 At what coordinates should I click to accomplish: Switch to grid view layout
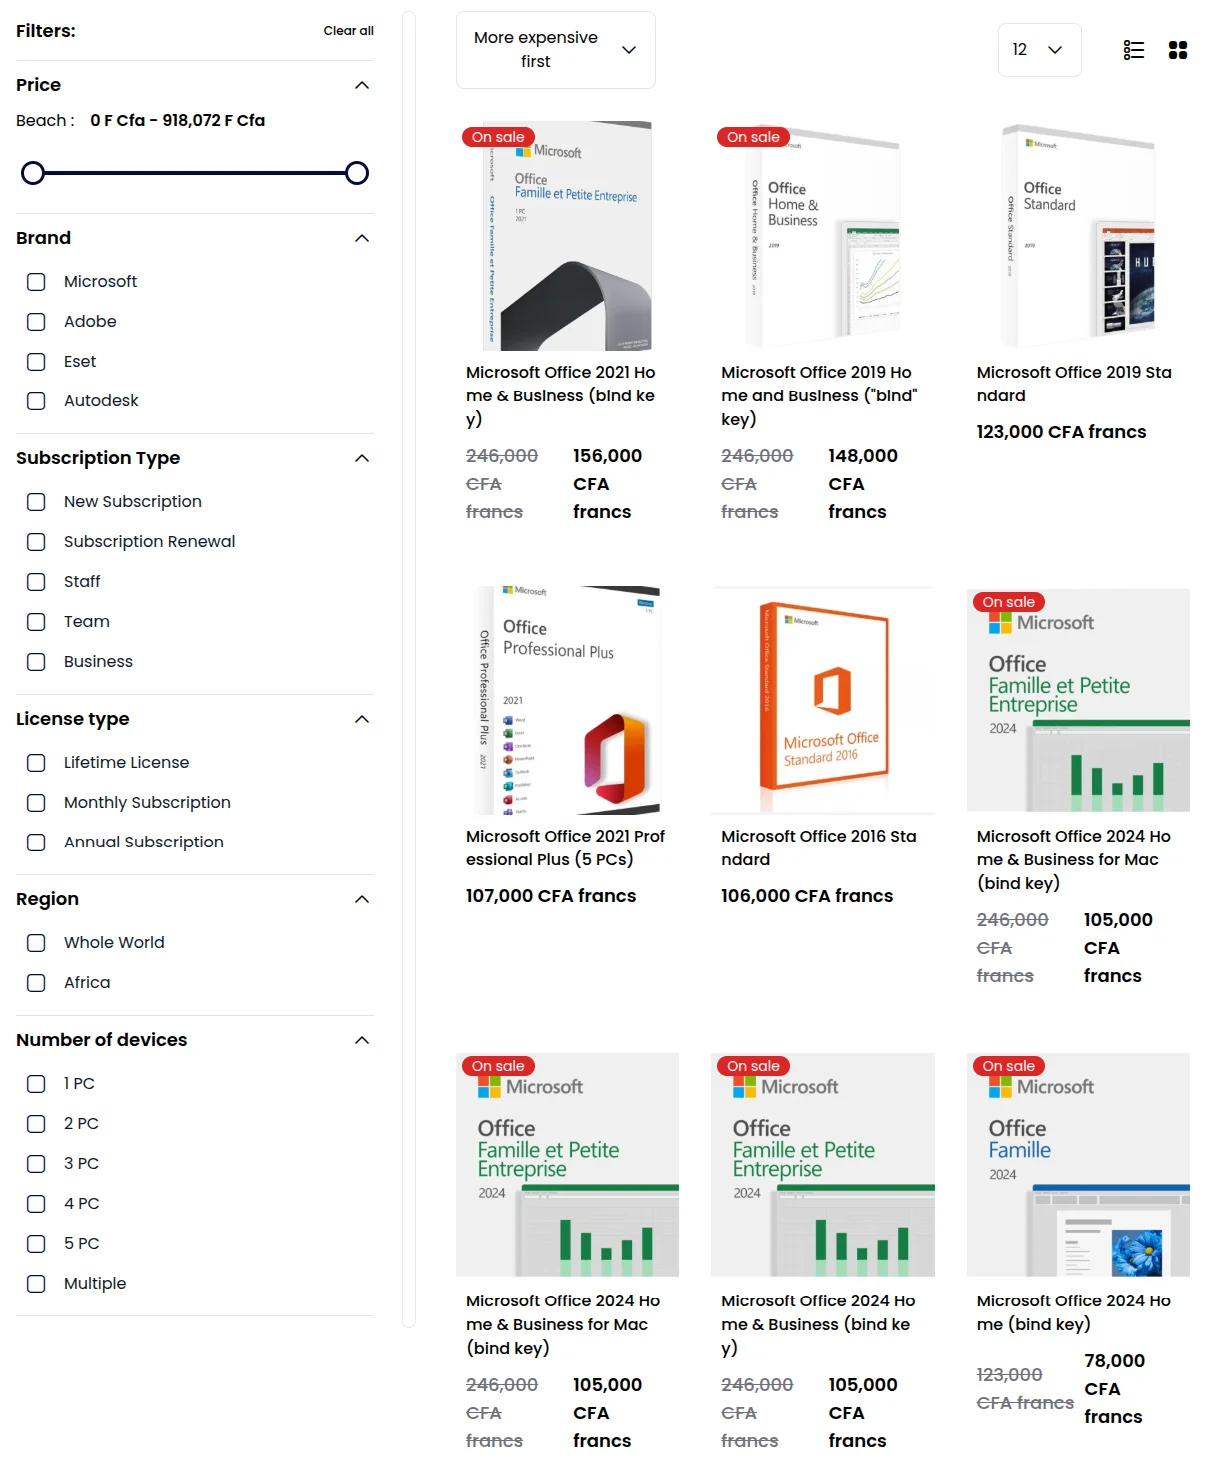[1178, 50]
